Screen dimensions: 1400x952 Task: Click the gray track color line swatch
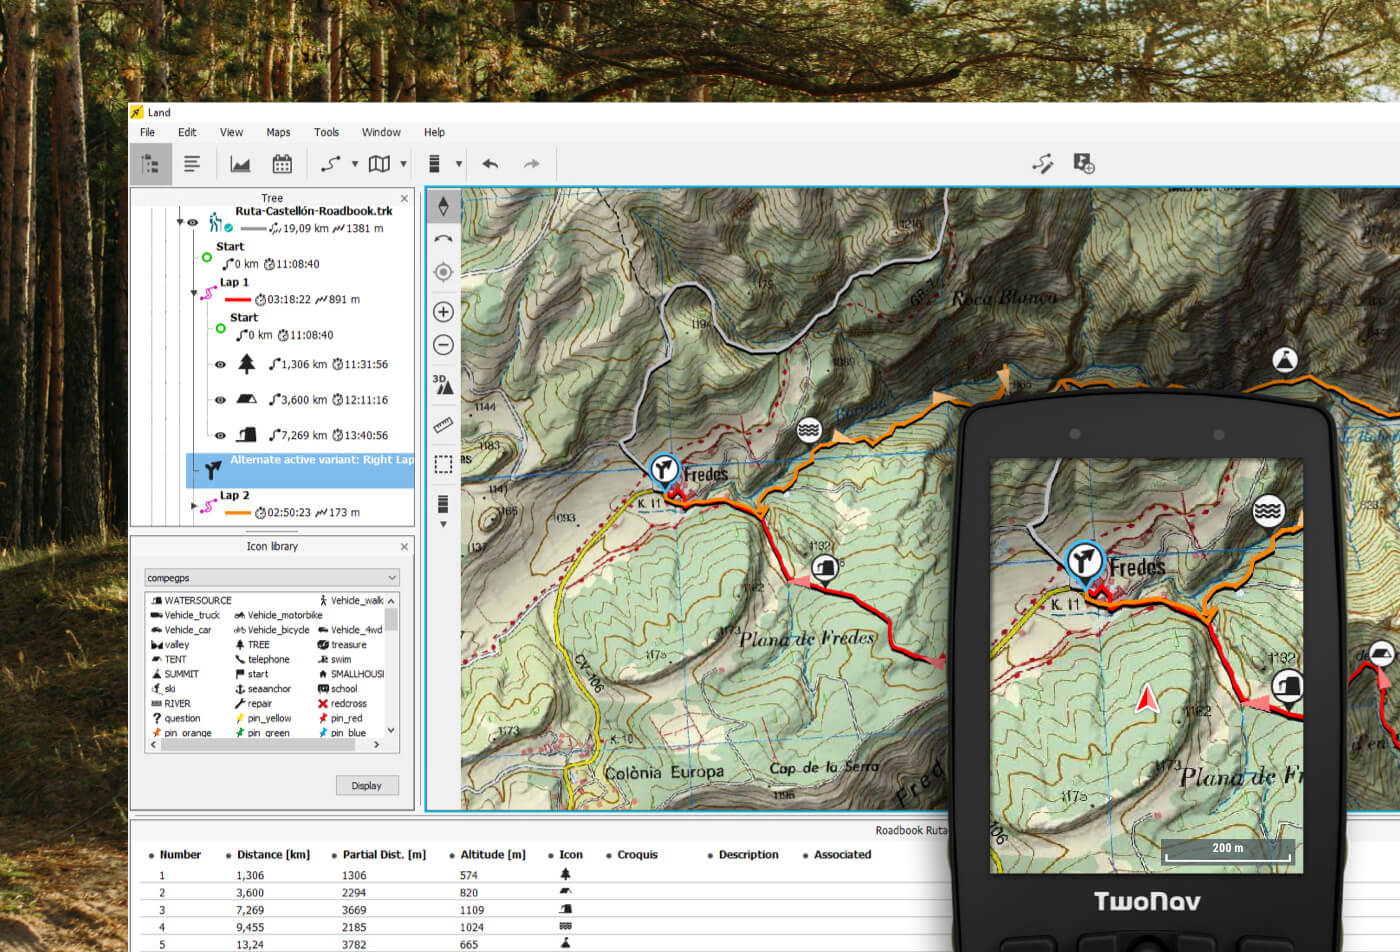[x=254, y=229]
